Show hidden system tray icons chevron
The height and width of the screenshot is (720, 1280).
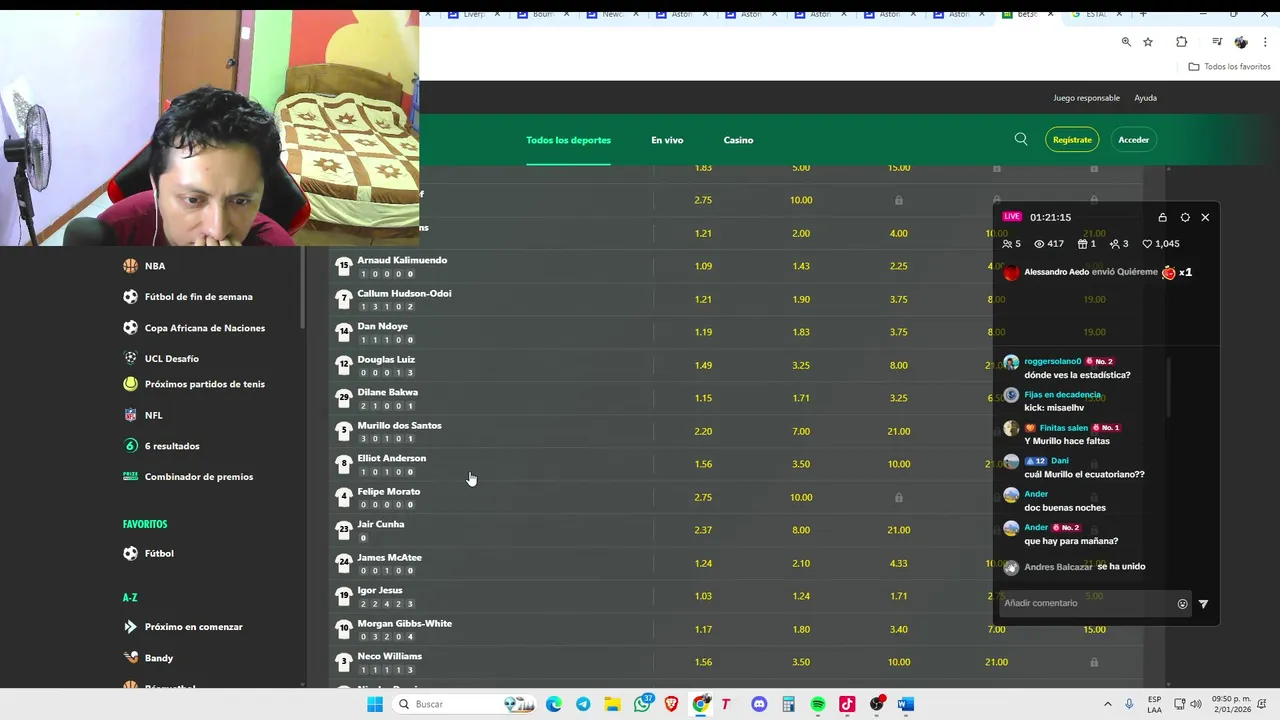(1107, 704)
